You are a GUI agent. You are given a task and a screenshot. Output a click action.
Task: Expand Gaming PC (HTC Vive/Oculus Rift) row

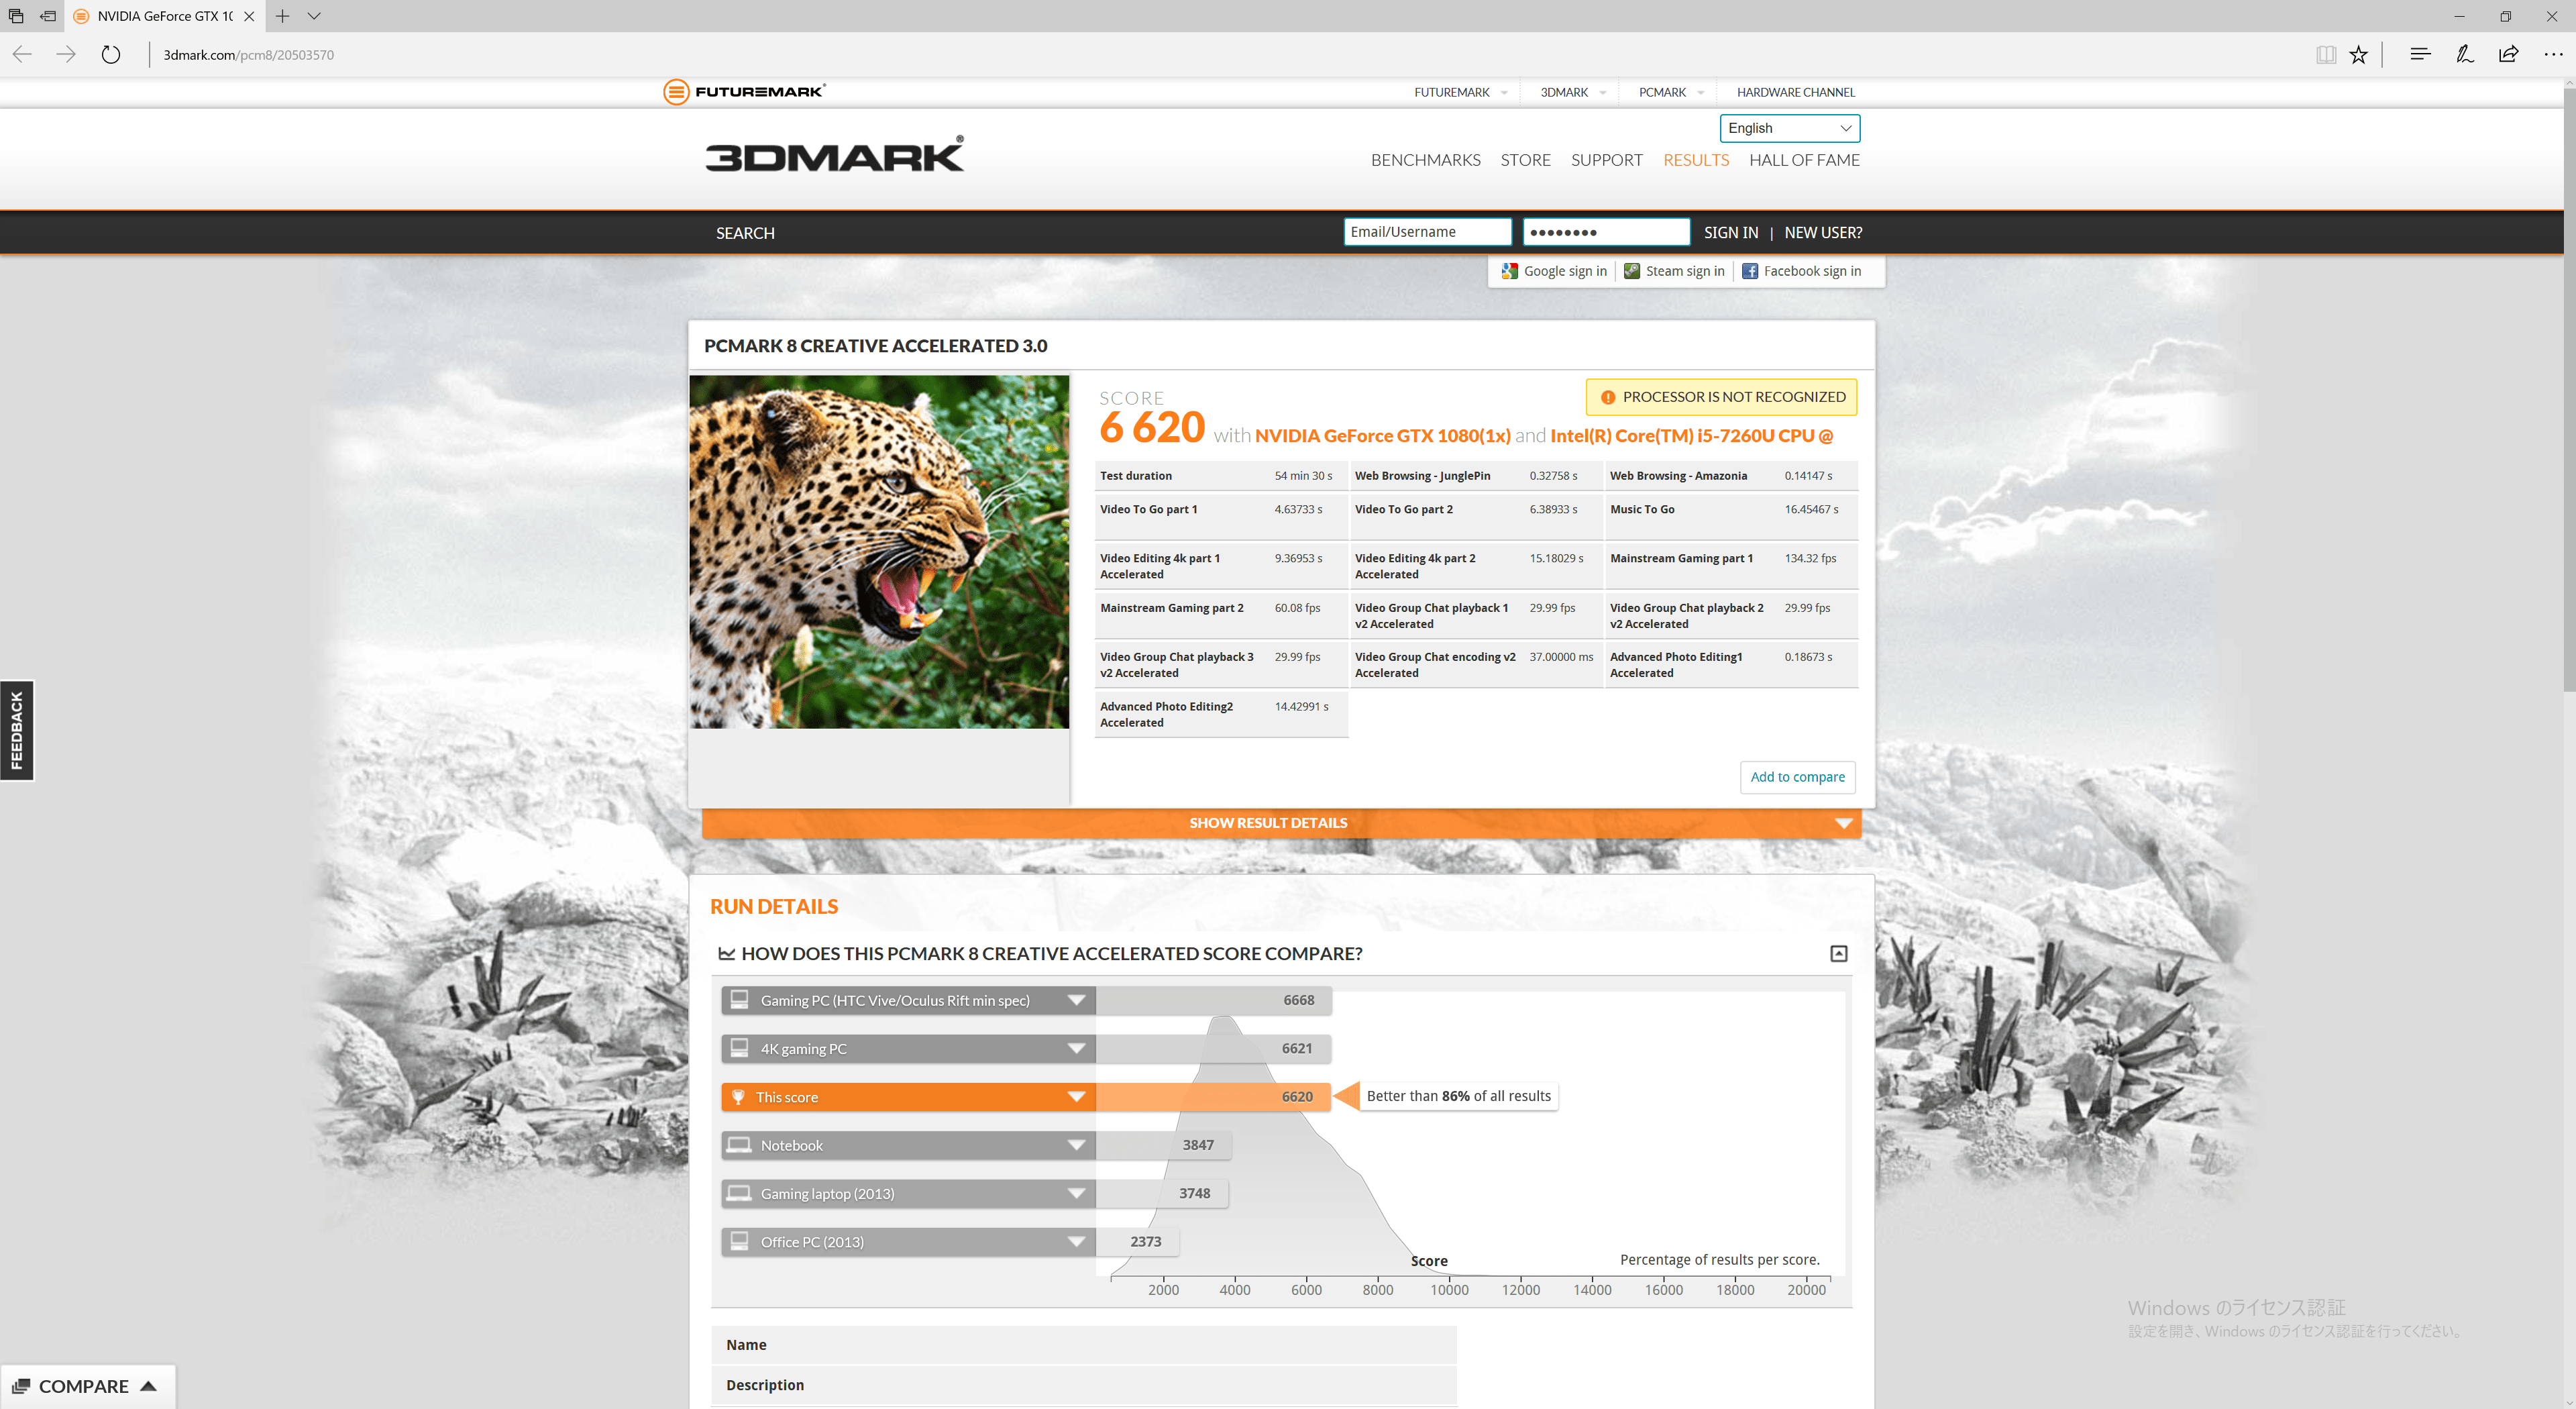point(1077,1000)
